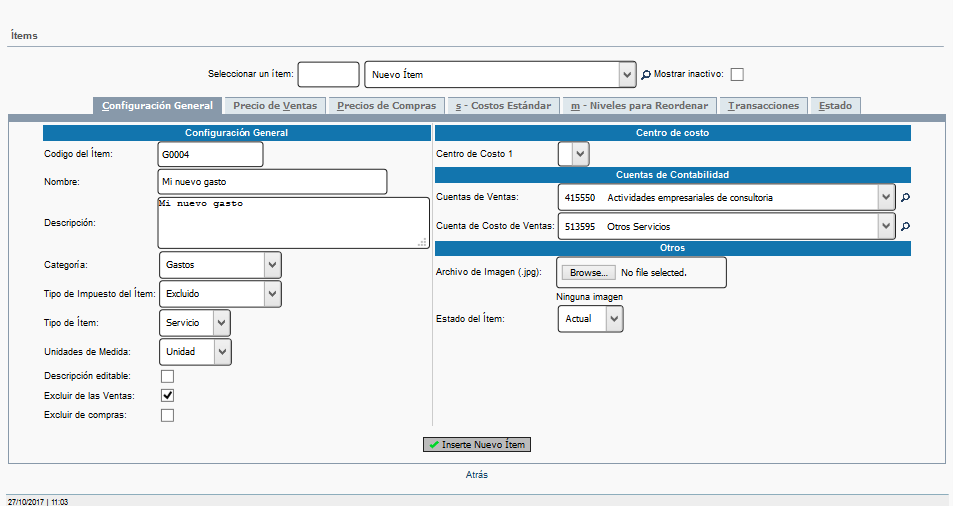Expand the Tipo de Impuesto del Ítem dropdown
Viewport: 953px width, 506px height.
click(x=220, y=294)
